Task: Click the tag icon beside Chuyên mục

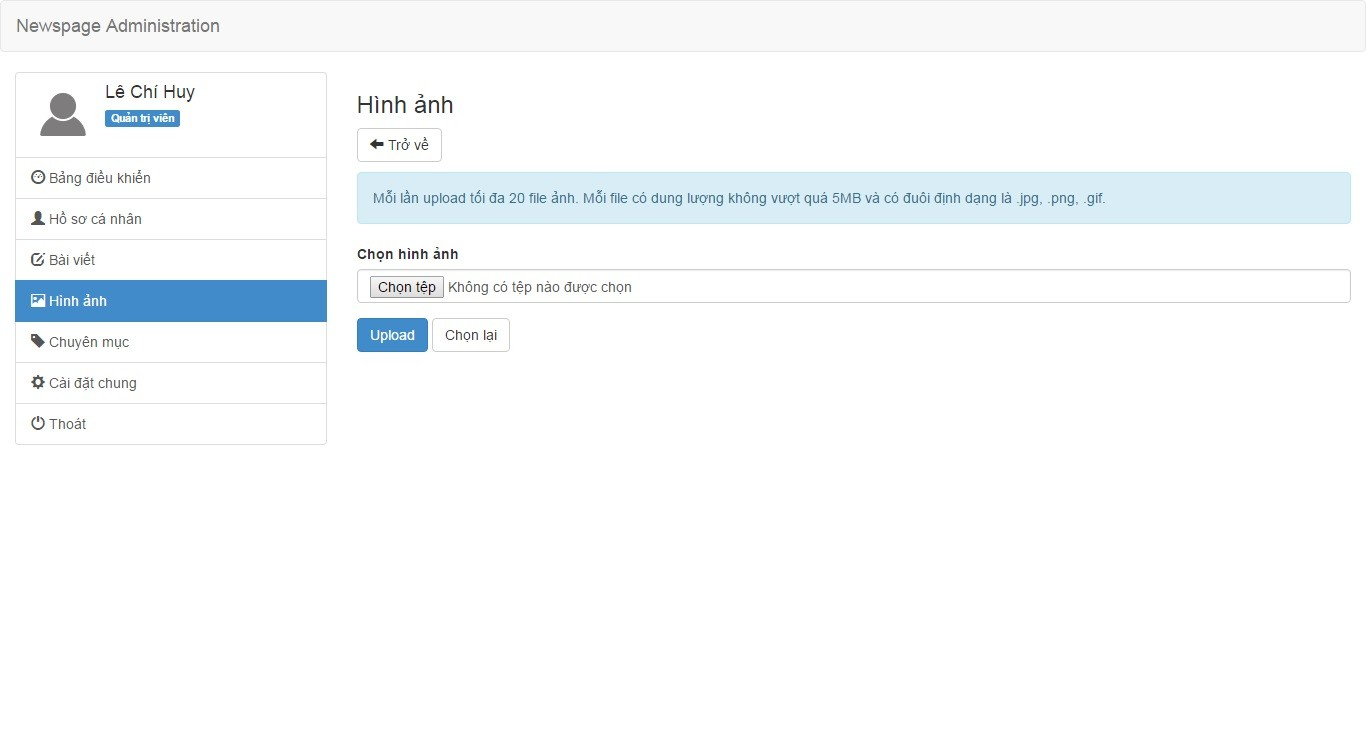Action: point(38,341)
